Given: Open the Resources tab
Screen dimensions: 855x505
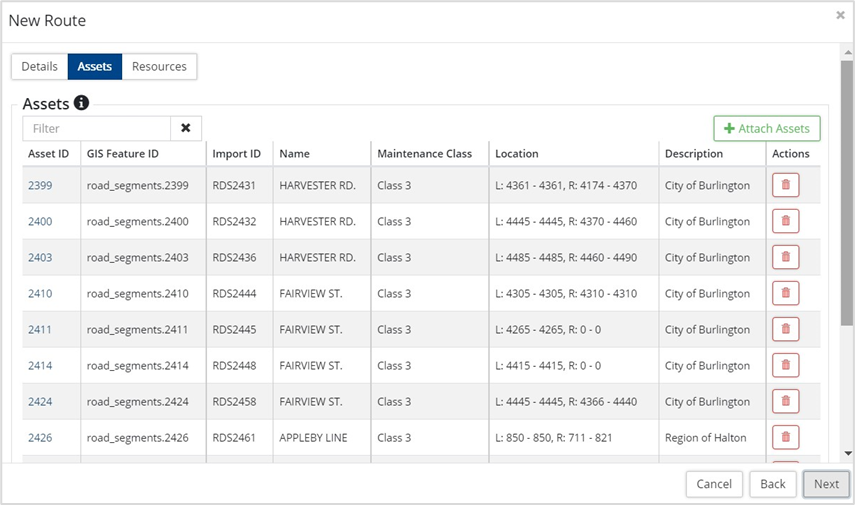Looking at the screenshot, I should click(159, 67).
